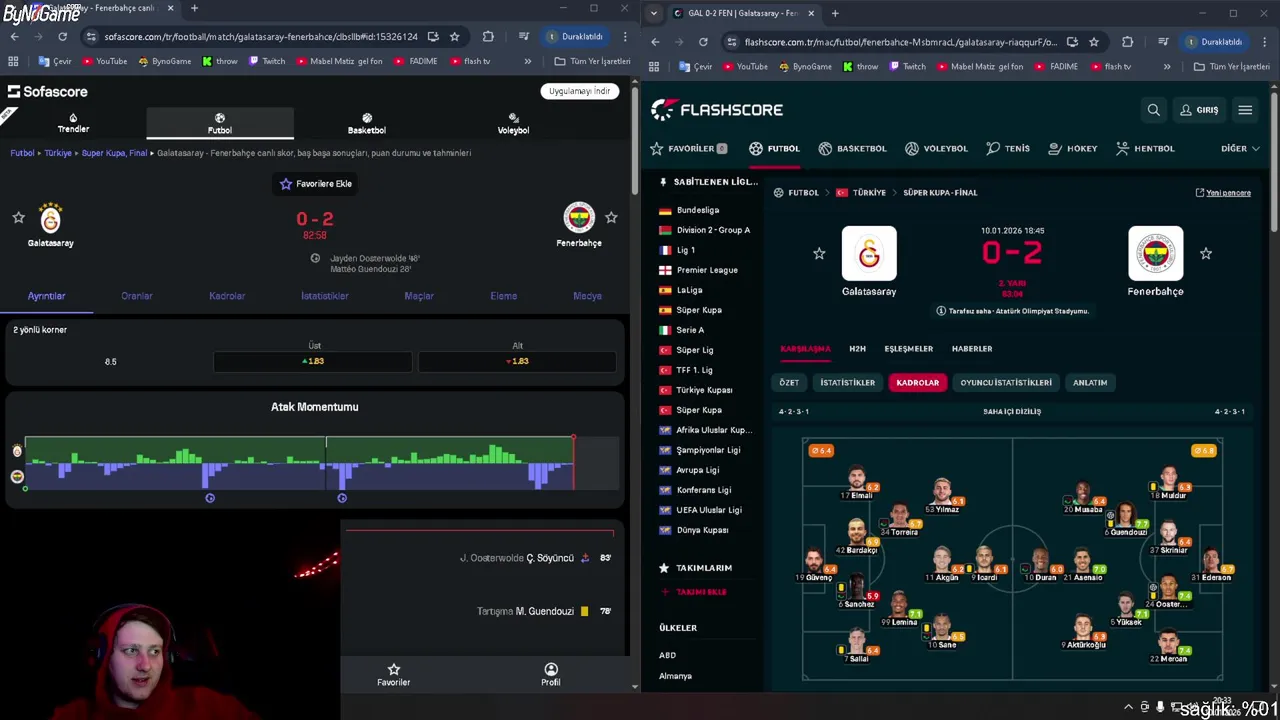Image resolution: width=1280 pixels, height=720 pixels.
Task: Switch to Kadrolar tab in Sofascore
Action: pyautogui.click(x=227, y=296)
